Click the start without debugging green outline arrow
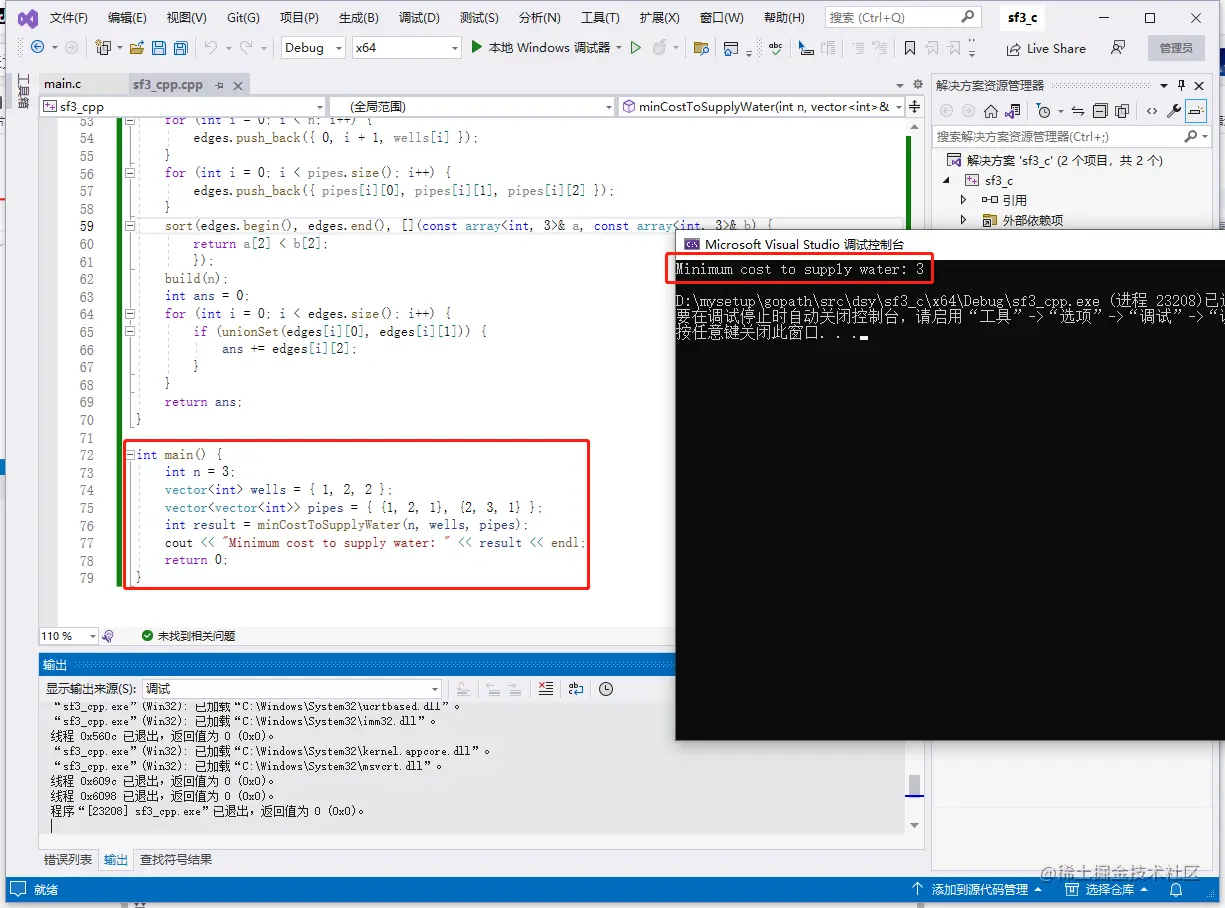Screen dimensions: 1225x908 coord(635,47)
